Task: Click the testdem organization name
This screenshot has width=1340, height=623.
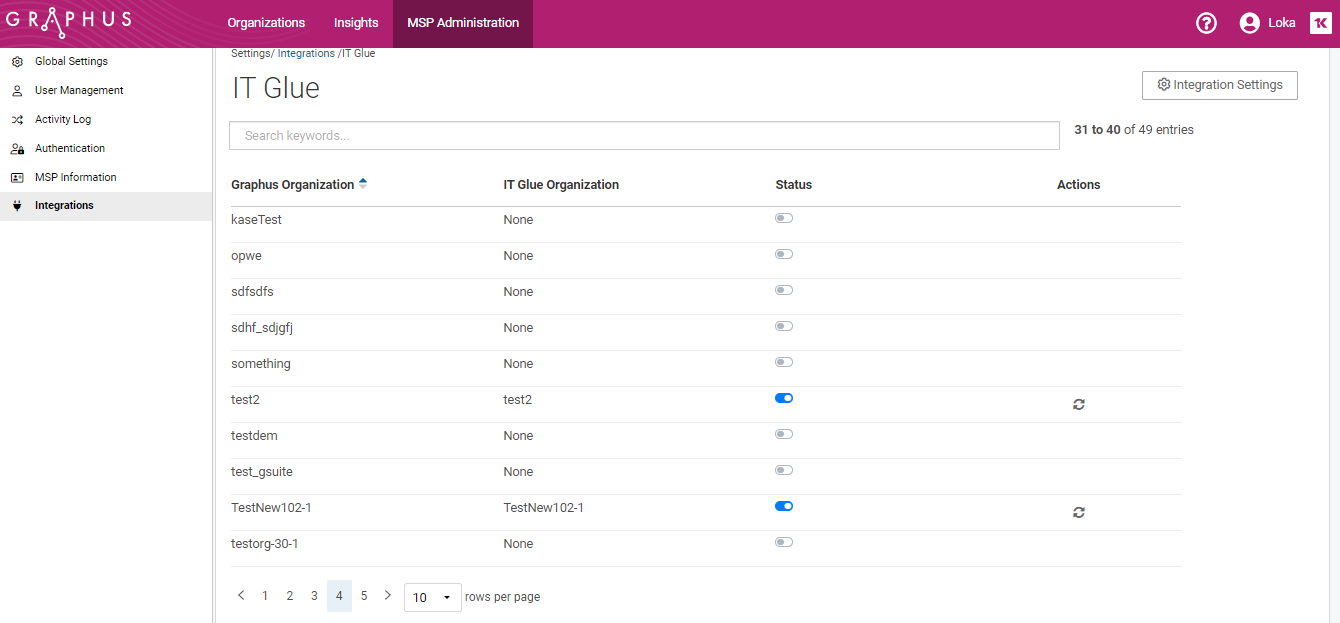Action: [x=254, y=436]
